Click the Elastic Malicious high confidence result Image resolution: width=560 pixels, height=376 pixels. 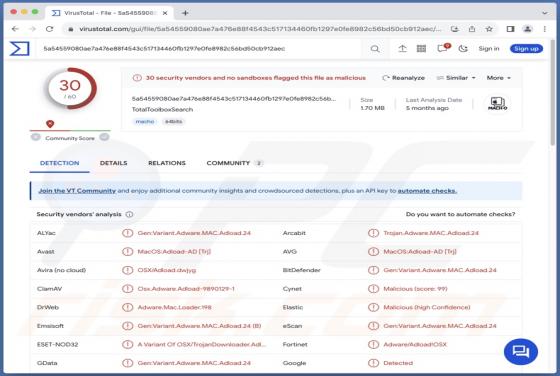tap(427, 307)
